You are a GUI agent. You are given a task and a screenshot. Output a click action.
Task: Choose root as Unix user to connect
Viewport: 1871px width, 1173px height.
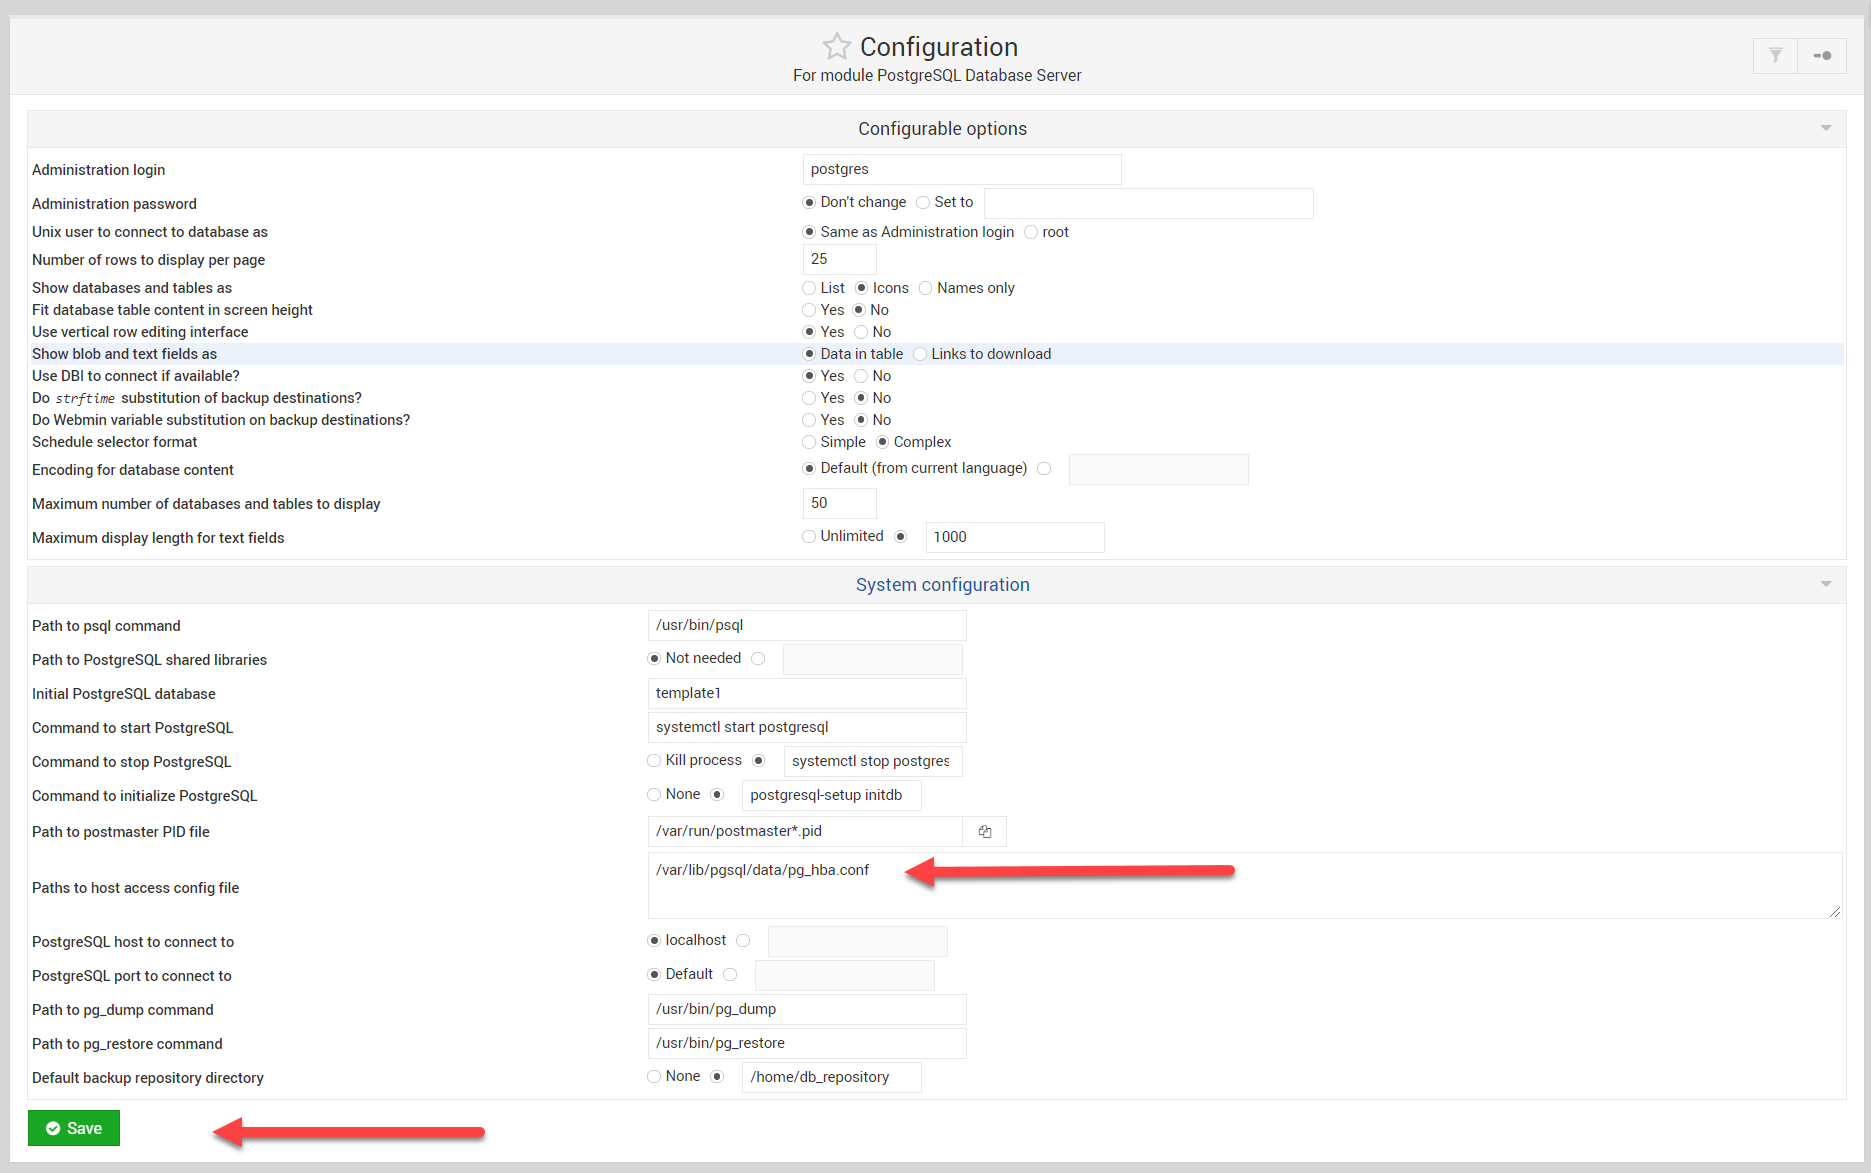[1031, 233]
